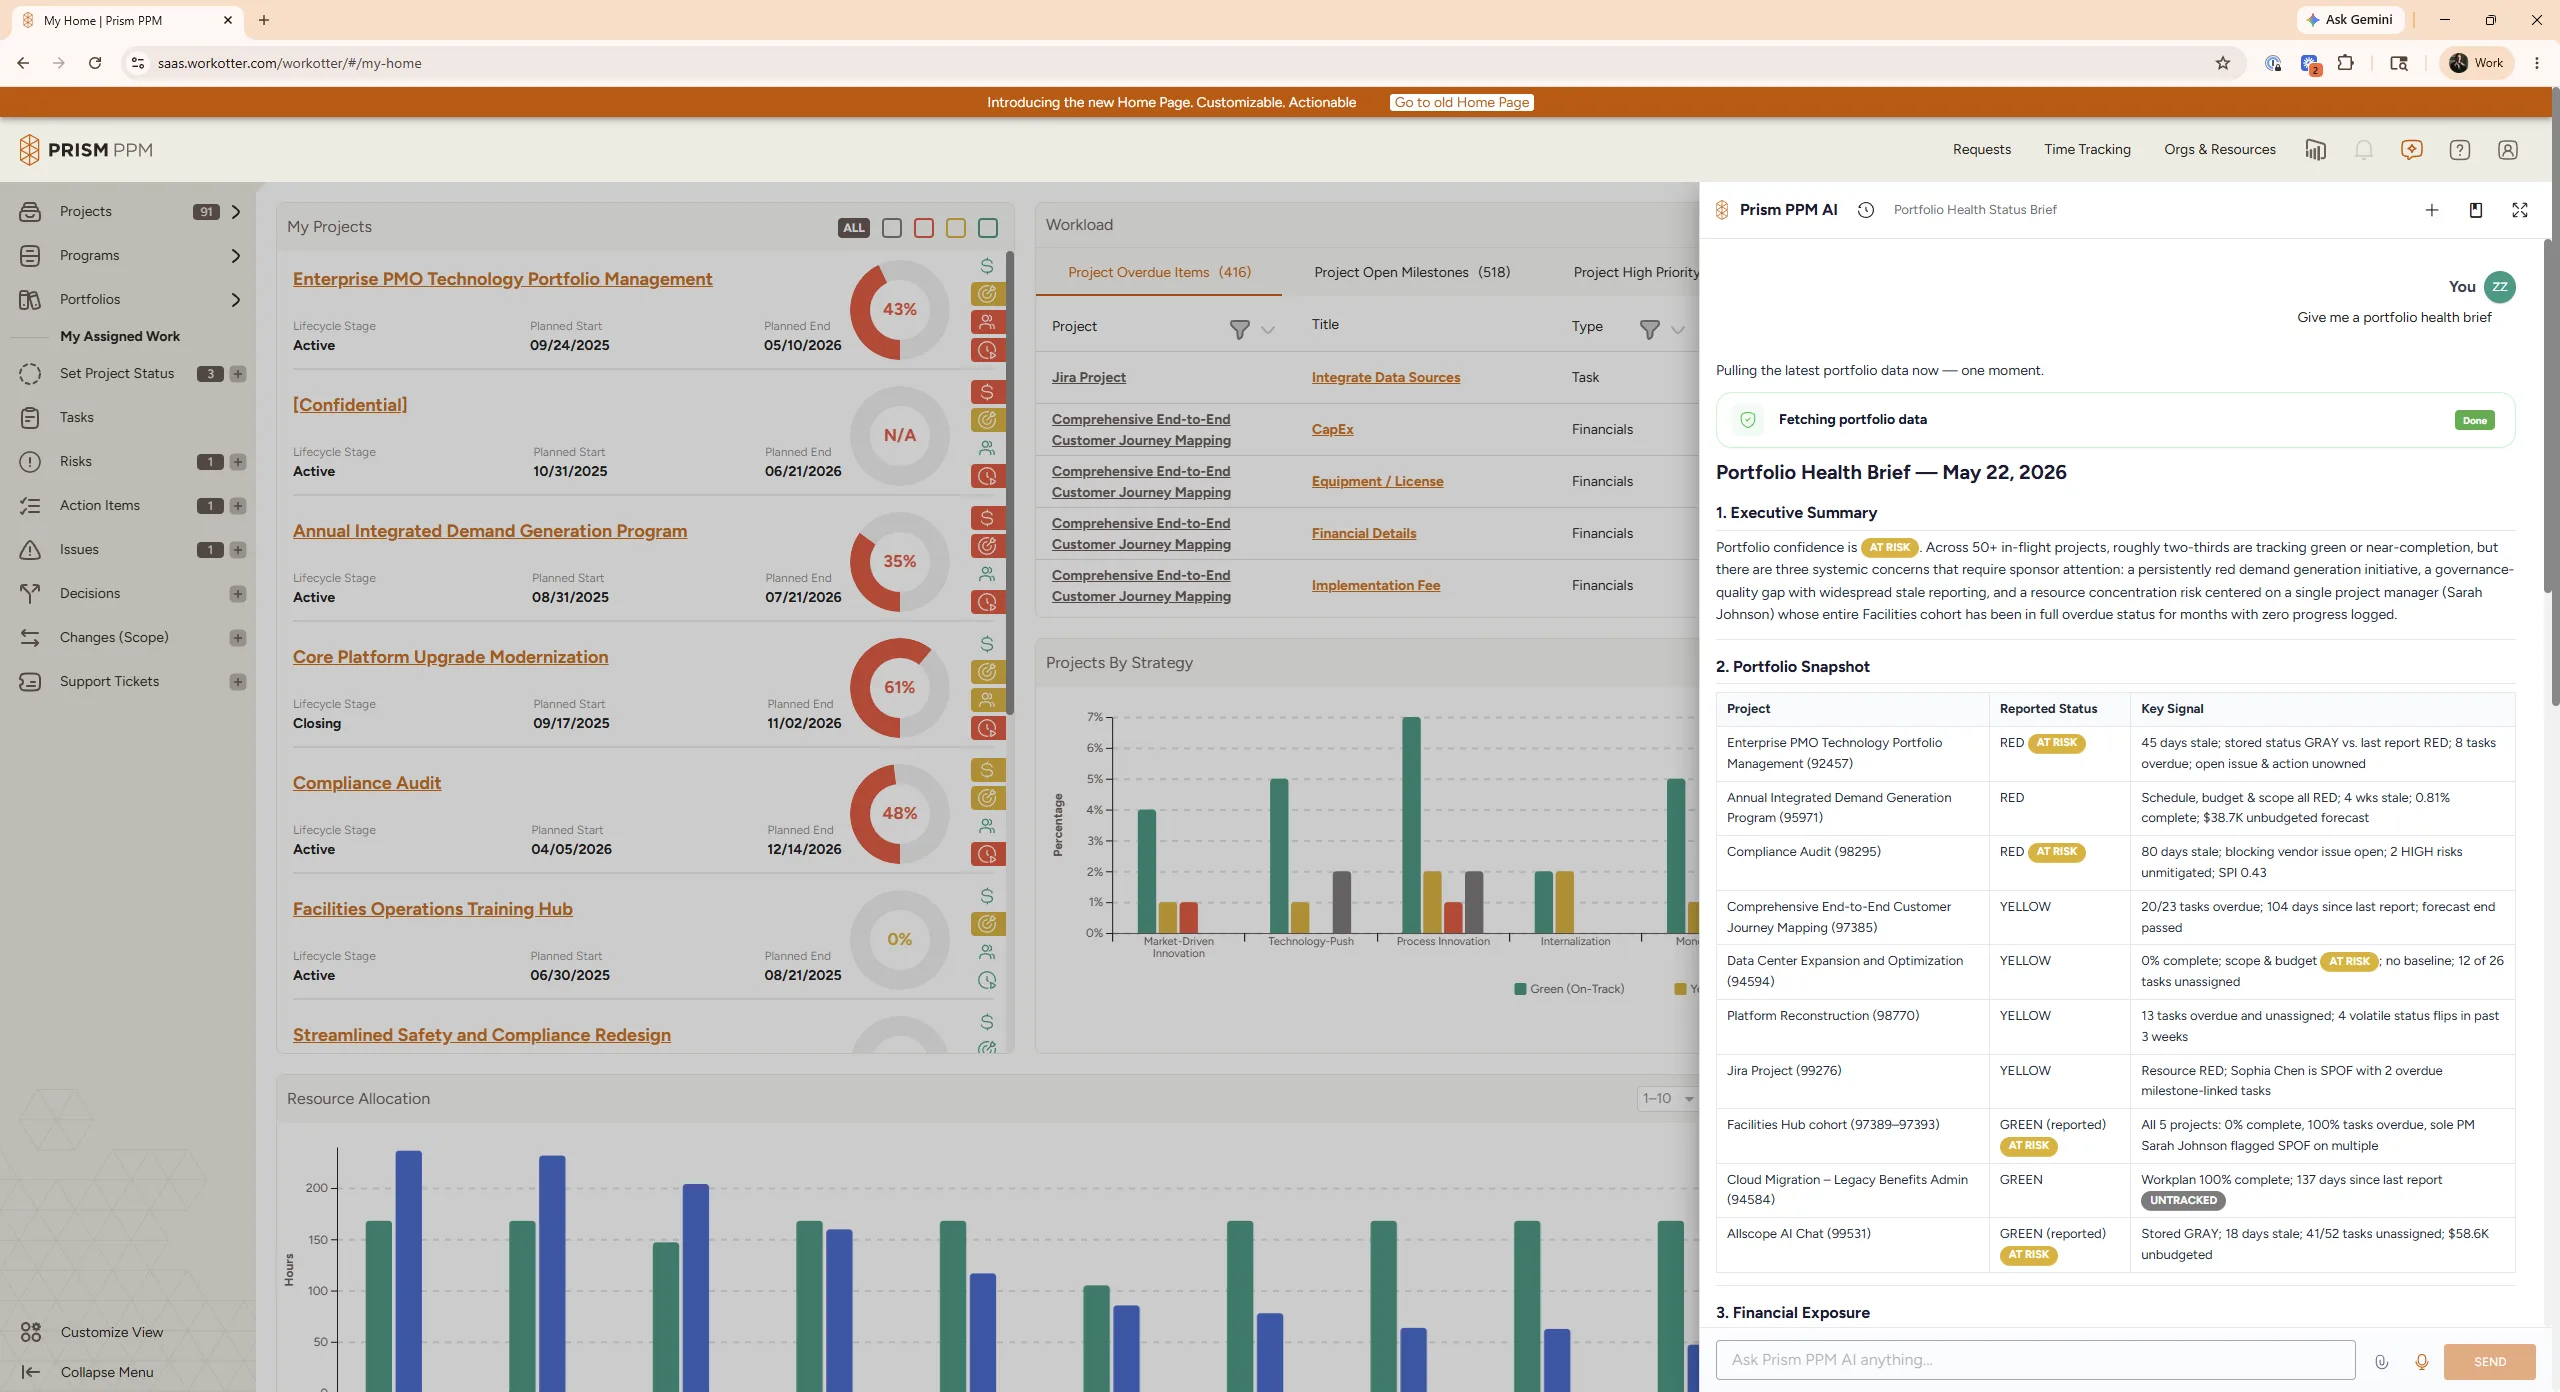The image size is (2560, 1392).
Task: Open the Project column filter funnel
Action: coord(1239,330)
